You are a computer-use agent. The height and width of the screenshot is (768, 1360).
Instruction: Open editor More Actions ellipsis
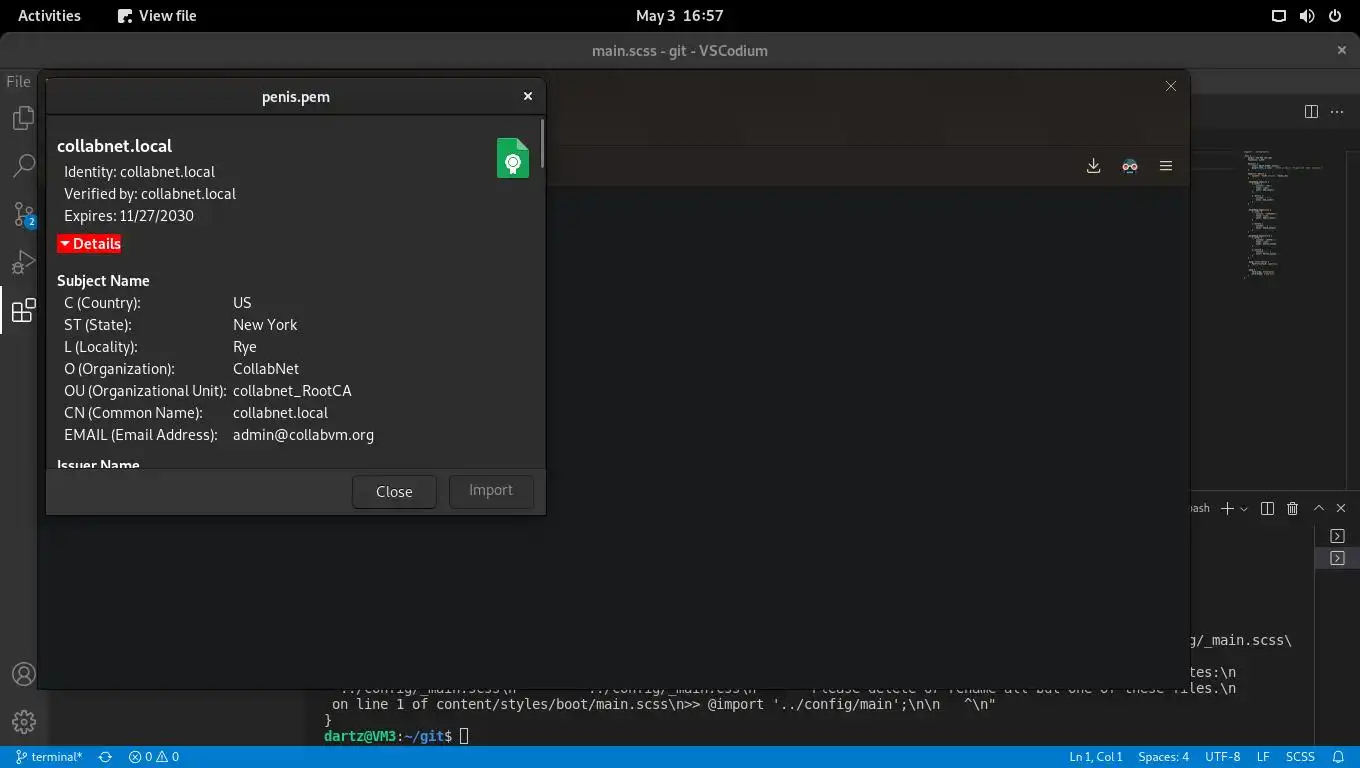1336,111
